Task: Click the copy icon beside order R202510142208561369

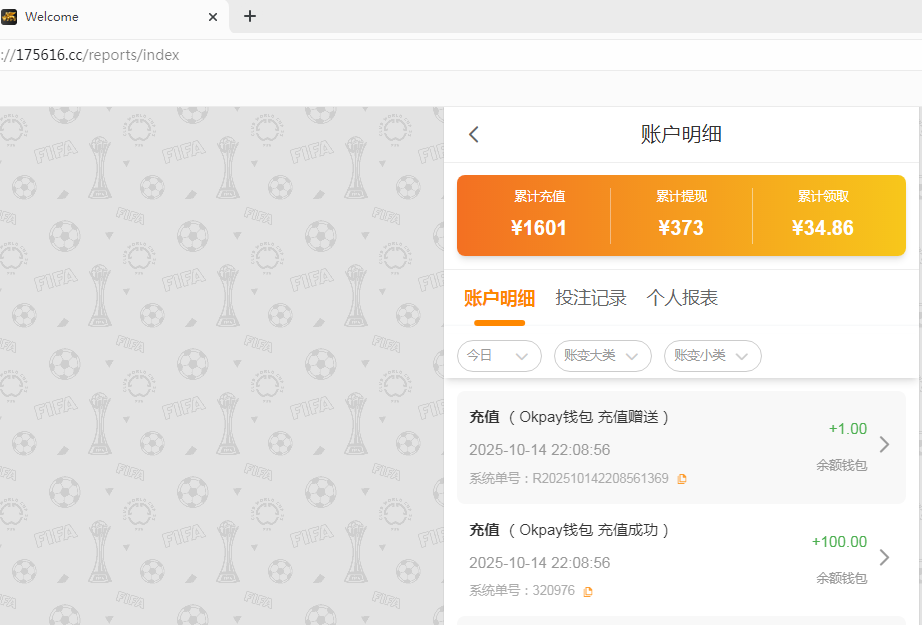Action: point(682,478)
